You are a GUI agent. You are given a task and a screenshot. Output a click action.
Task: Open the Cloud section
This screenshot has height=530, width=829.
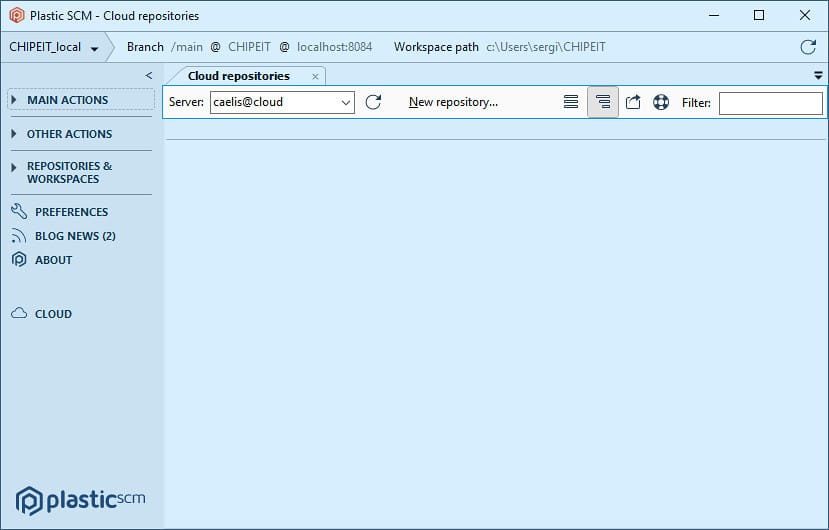41,314
